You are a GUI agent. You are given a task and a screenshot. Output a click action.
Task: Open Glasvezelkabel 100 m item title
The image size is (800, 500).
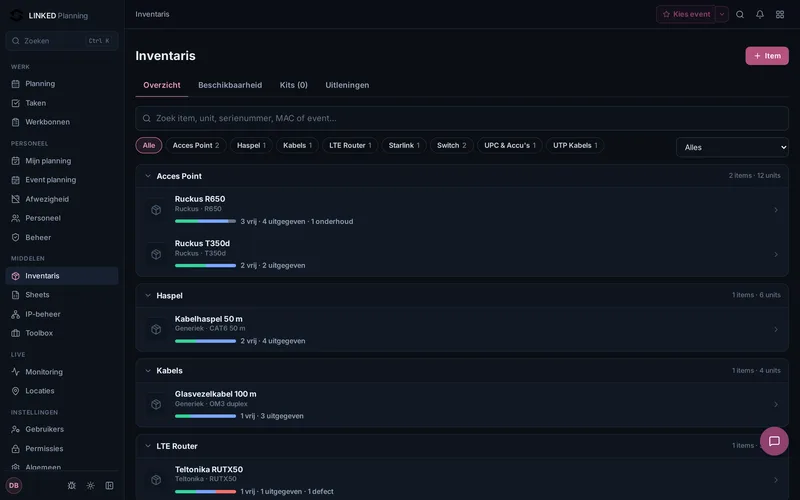click(215, 394)
